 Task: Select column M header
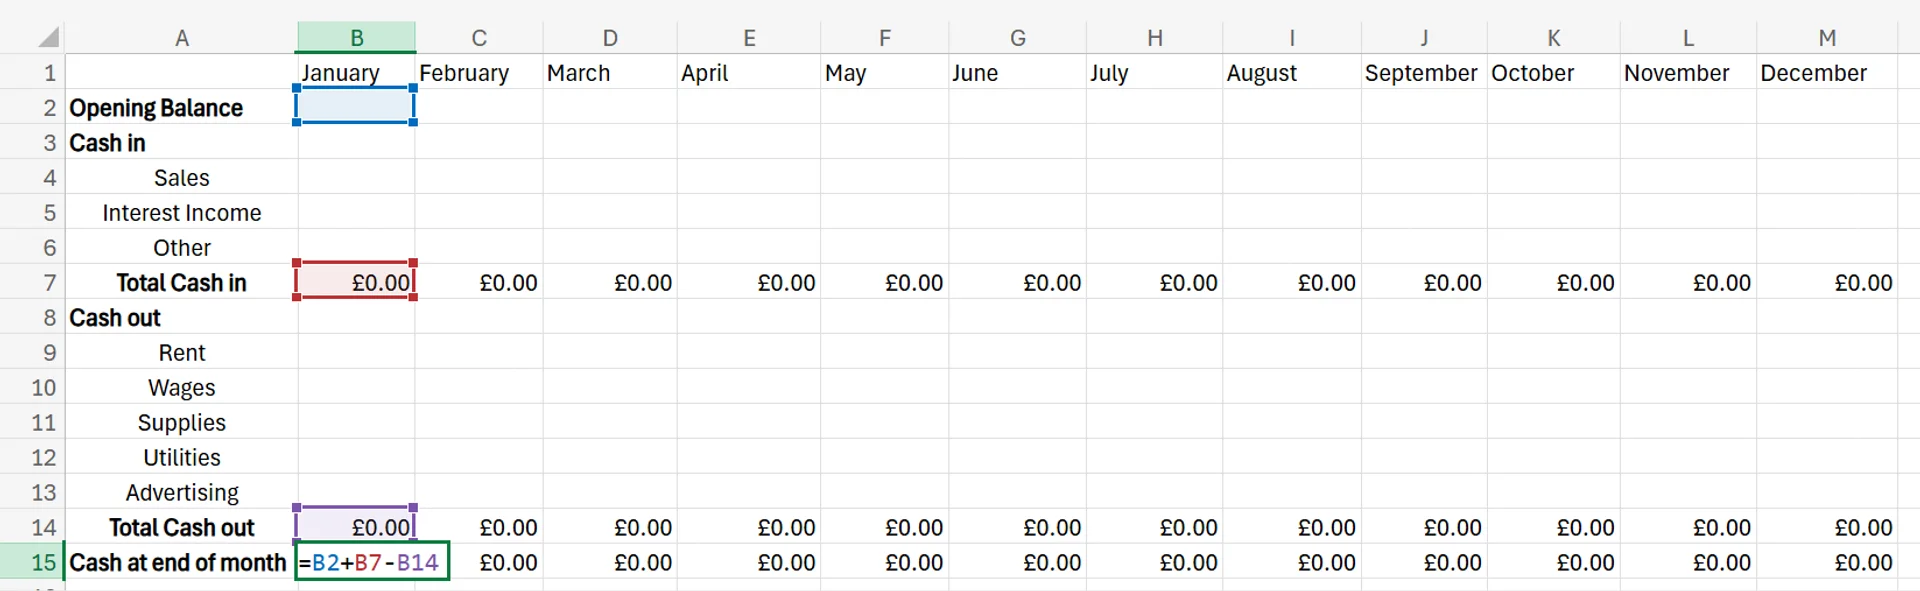pos(1828,36)
